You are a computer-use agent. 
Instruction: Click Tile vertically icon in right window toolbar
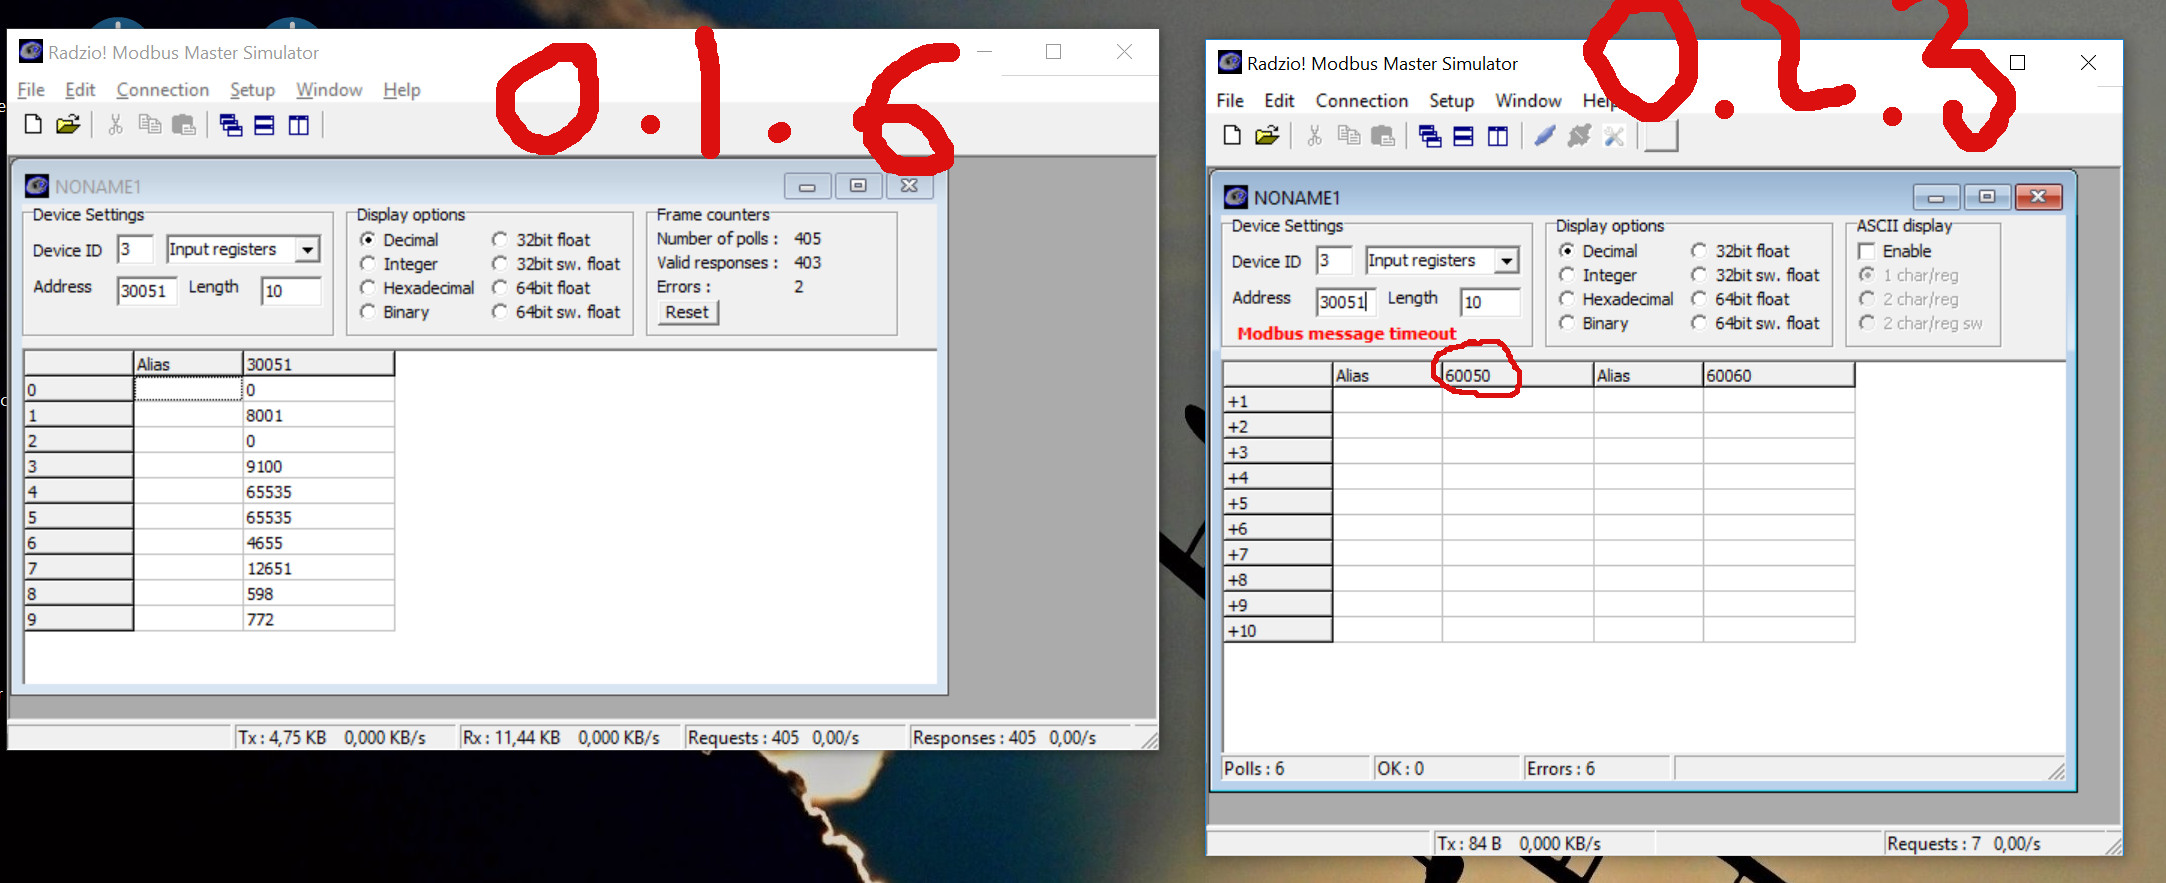coord(1497,136)
